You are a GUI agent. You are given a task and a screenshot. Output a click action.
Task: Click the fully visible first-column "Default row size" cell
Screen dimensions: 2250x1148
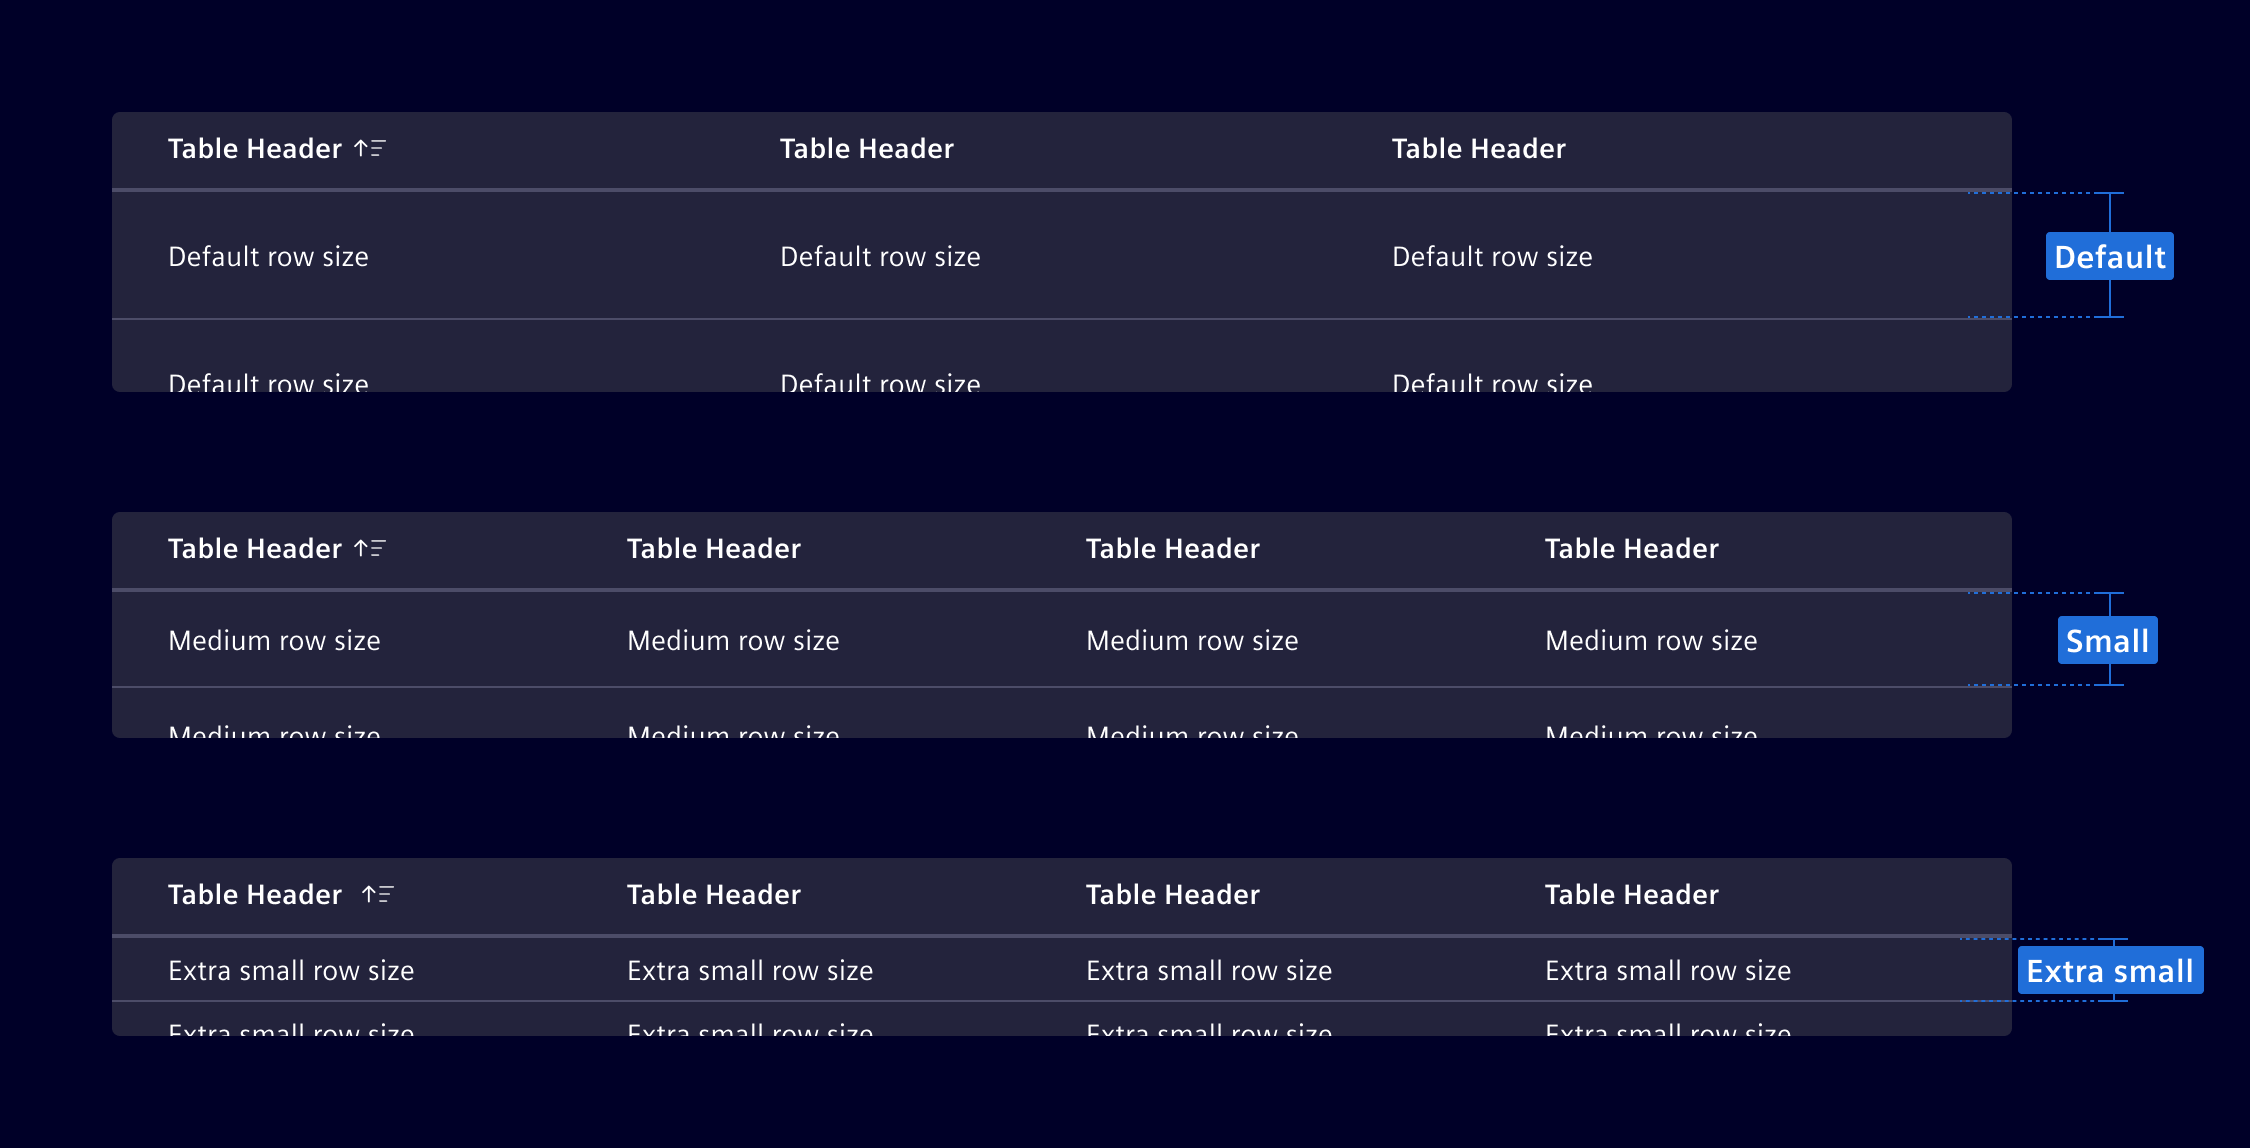tap(268, 257)
